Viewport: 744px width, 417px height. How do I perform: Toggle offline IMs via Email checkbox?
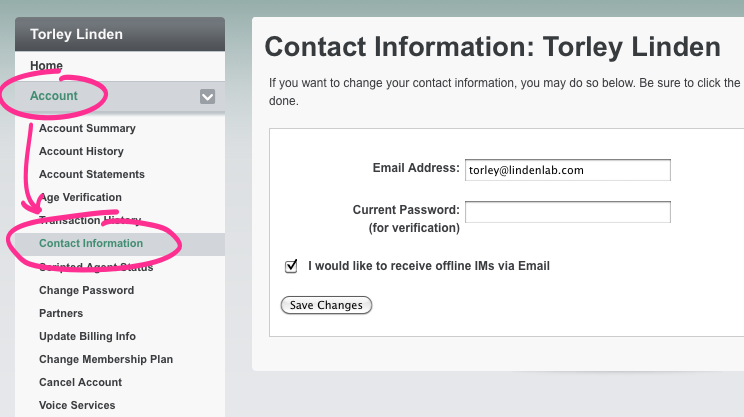coord(292,266)
